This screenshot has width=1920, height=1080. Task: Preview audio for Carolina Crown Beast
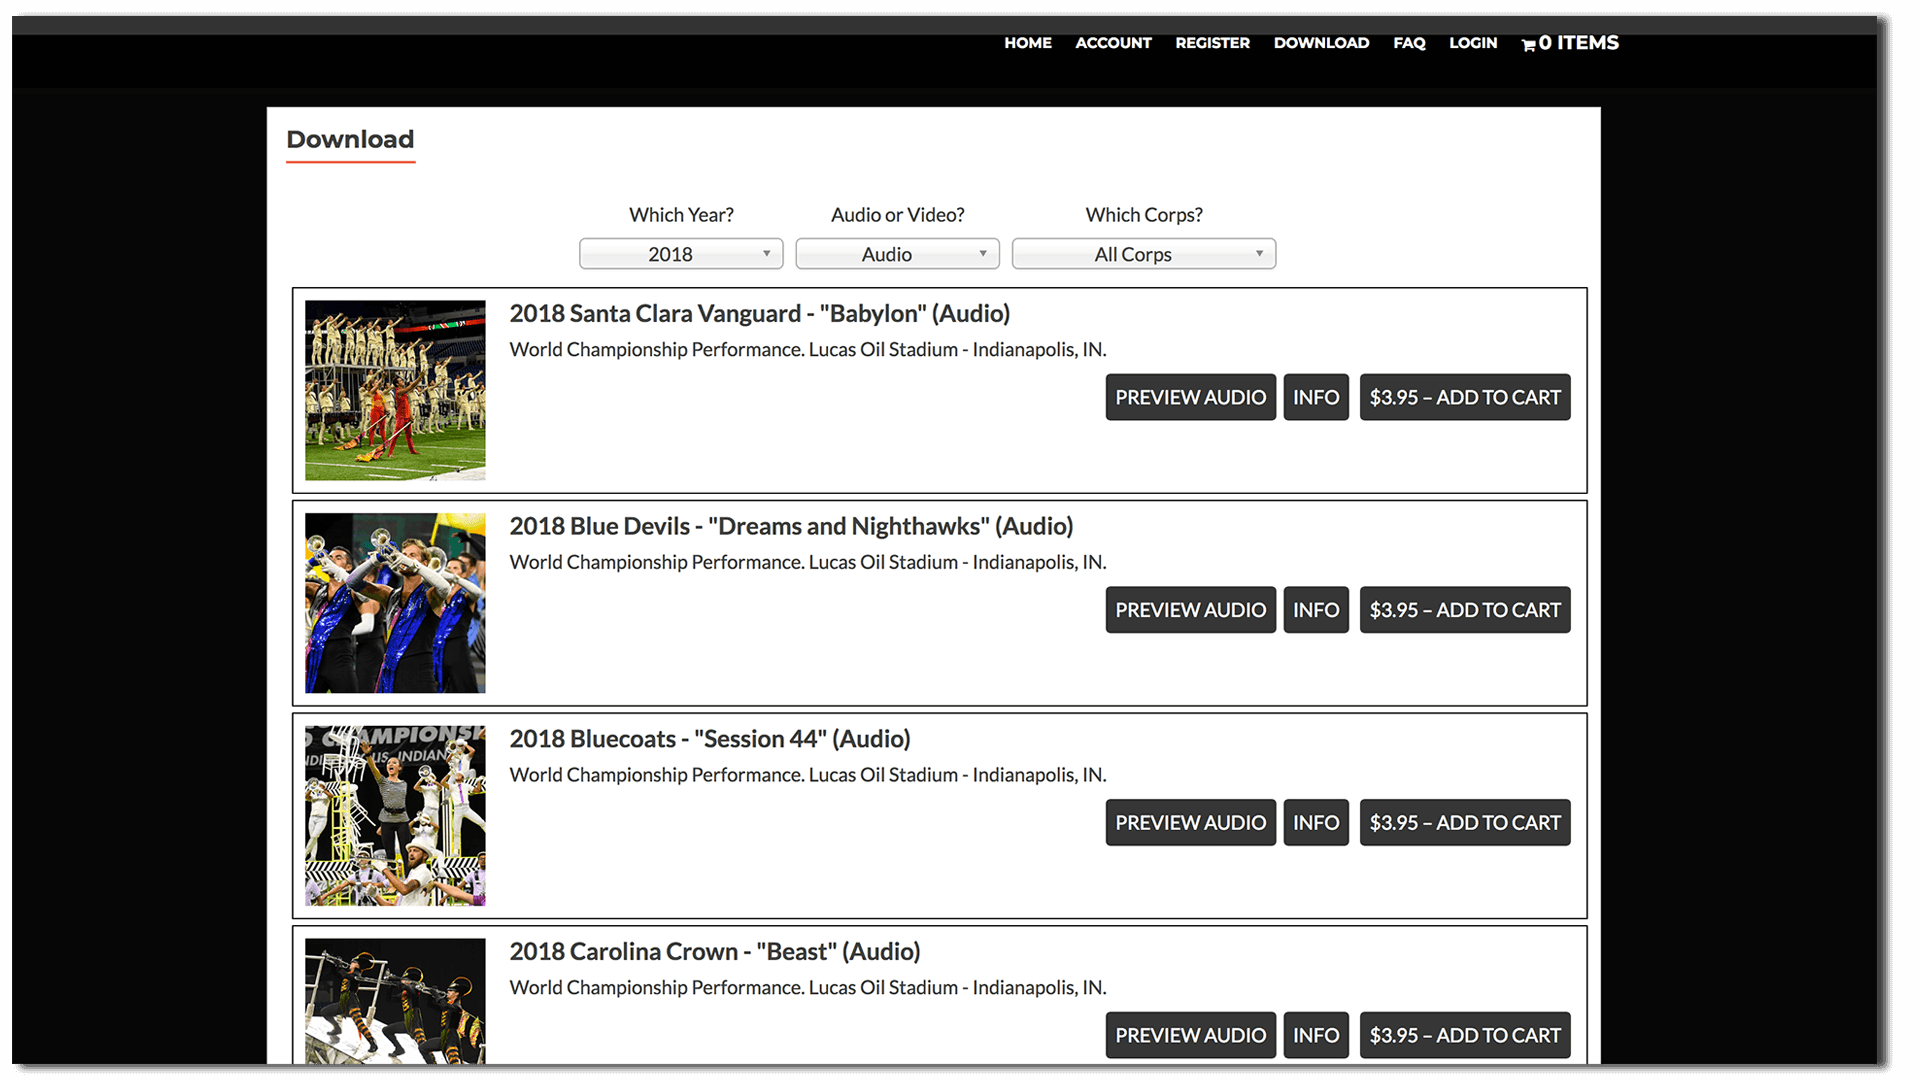(x=1190, y=1035)
